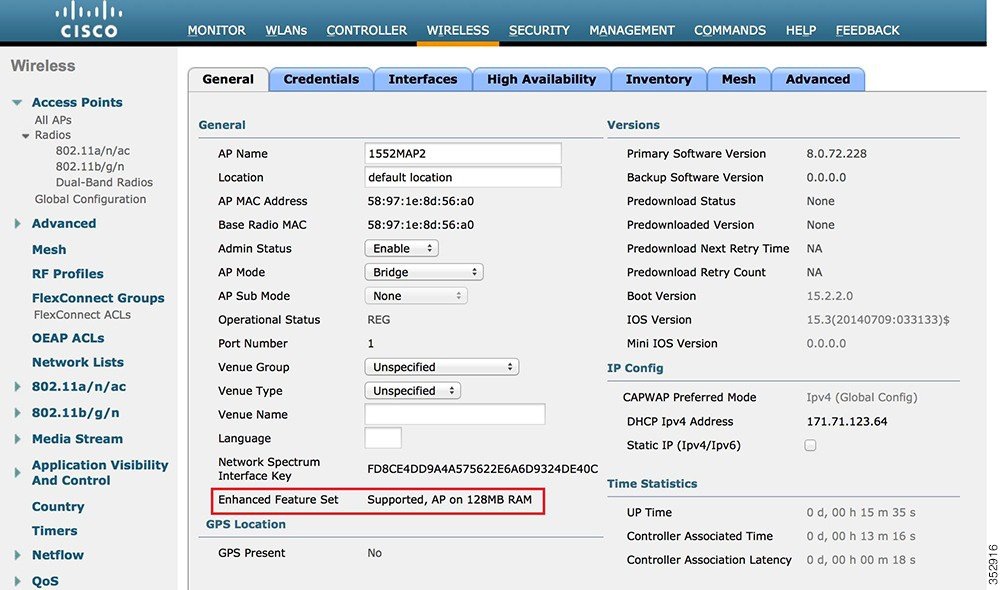Open Network Lists link
1000x590 pixels.
tap(78, 362)
